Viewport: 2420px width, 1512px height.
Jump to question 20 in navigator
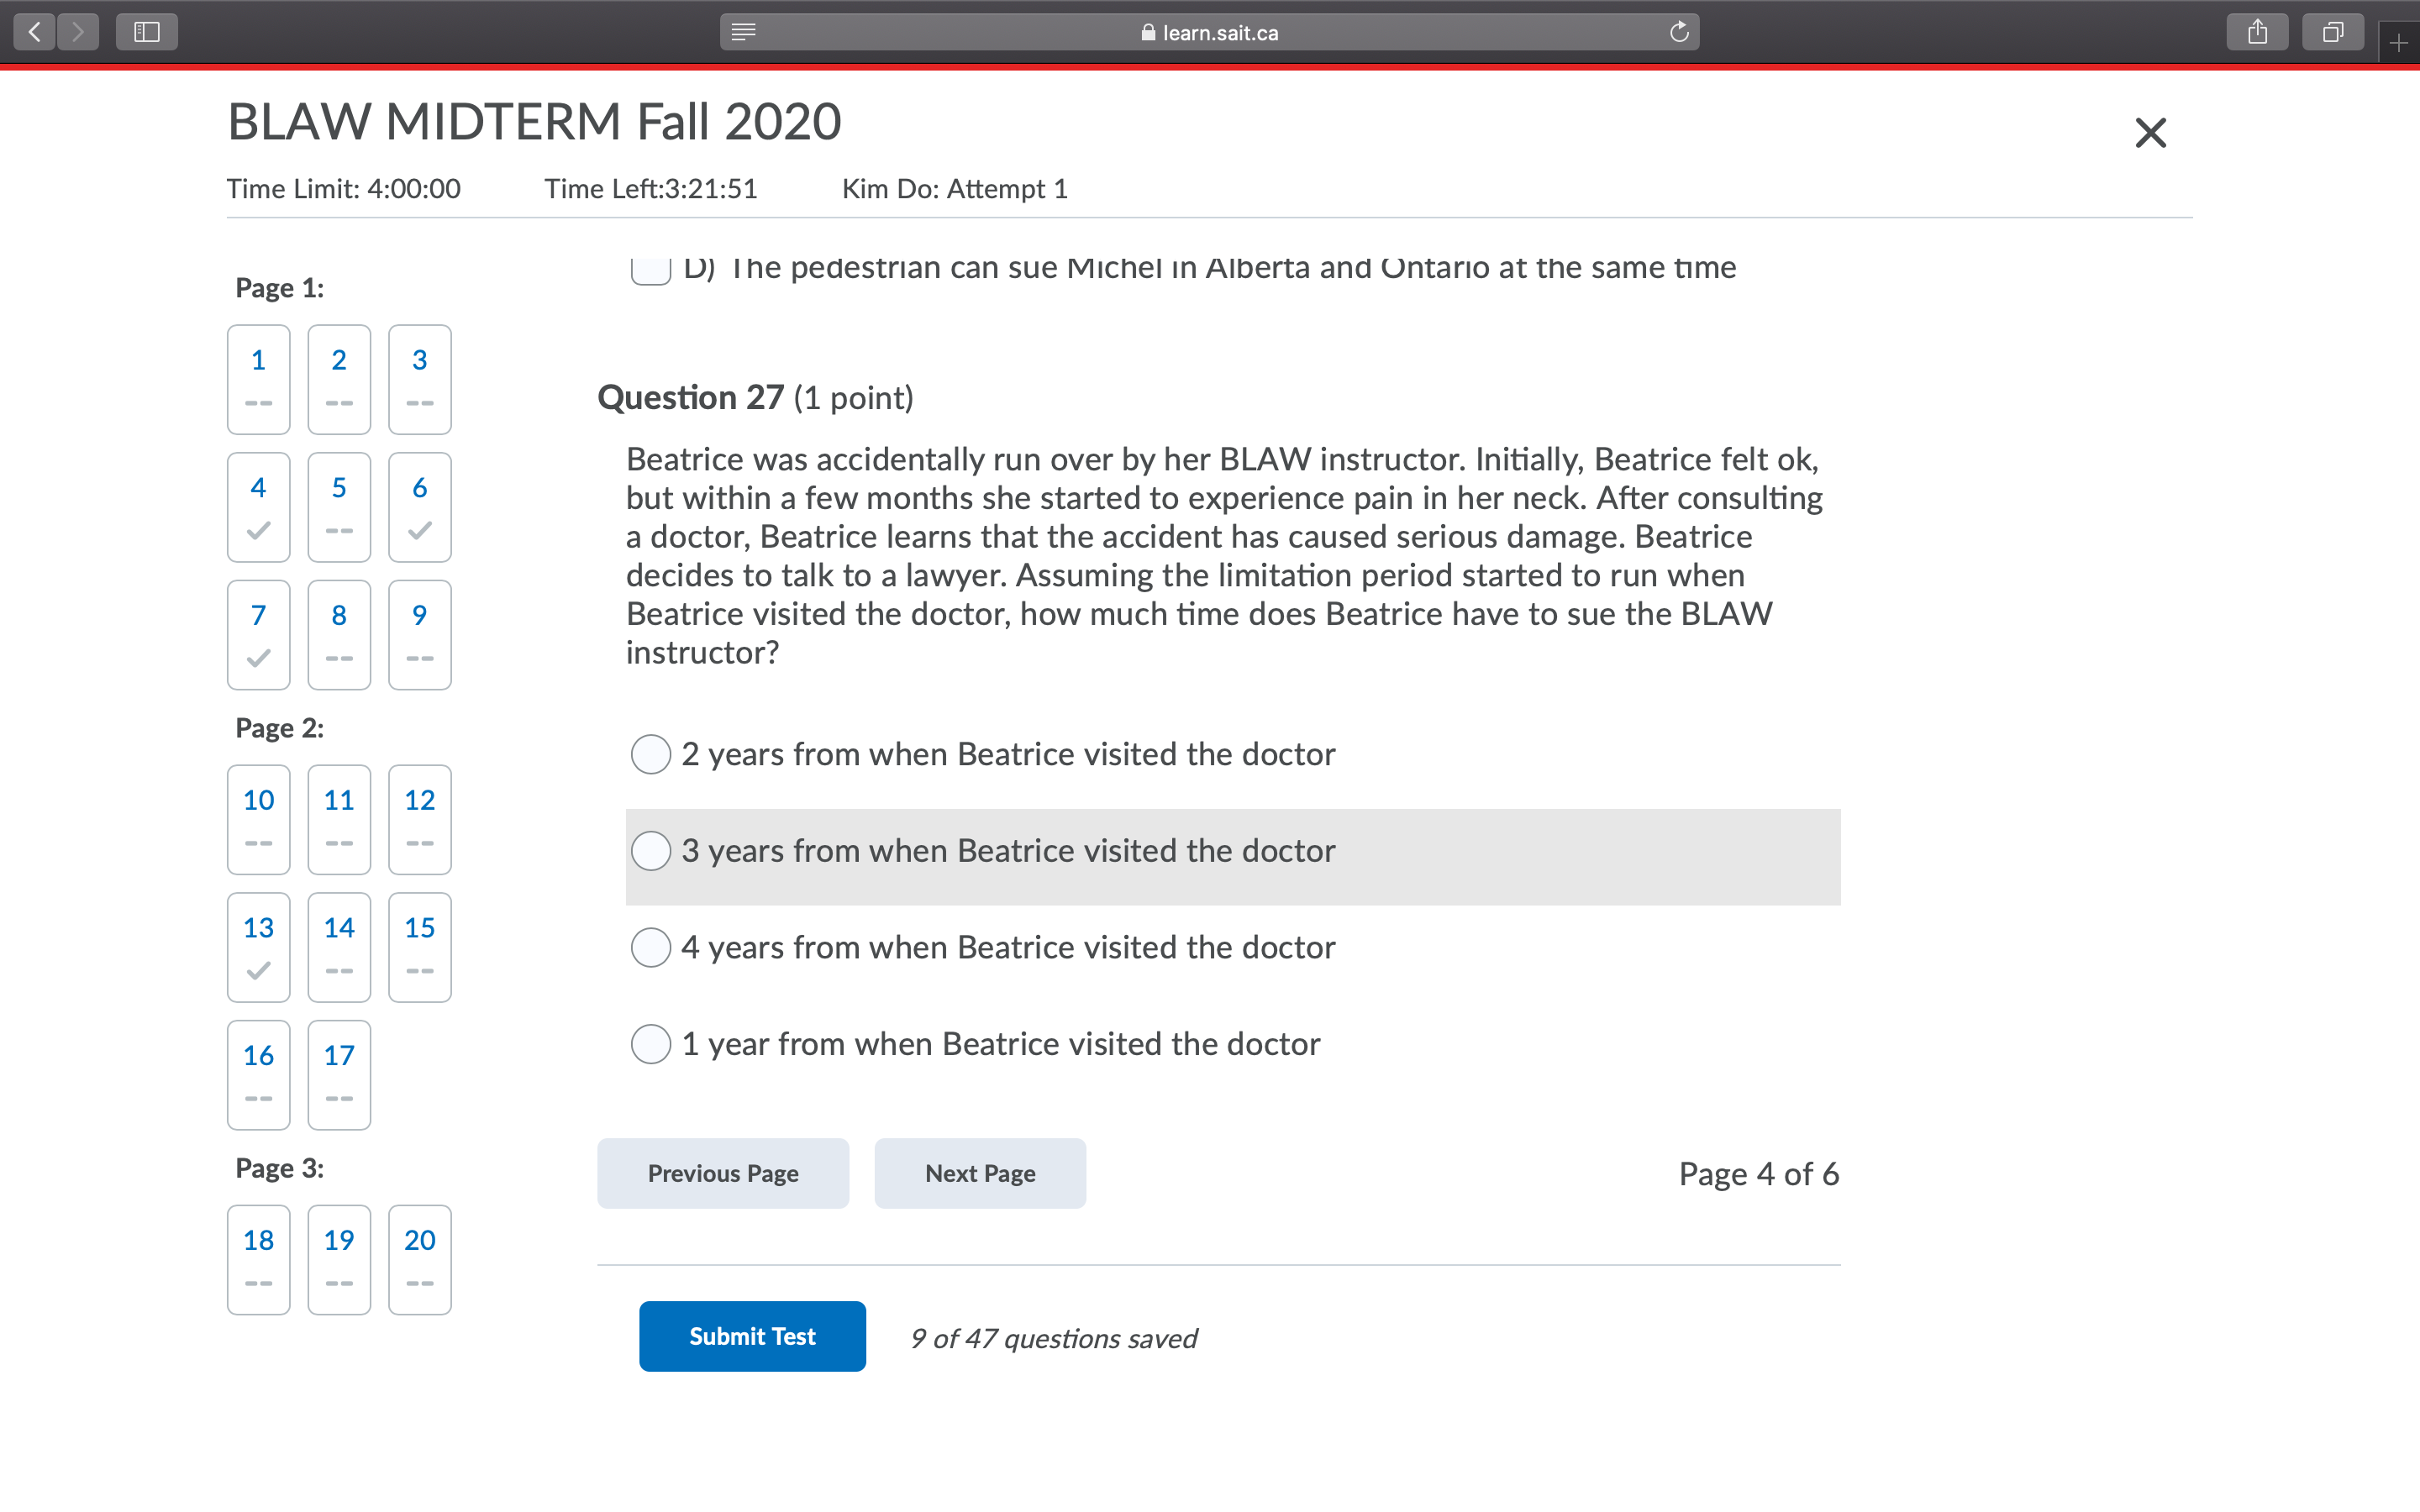419,1258
